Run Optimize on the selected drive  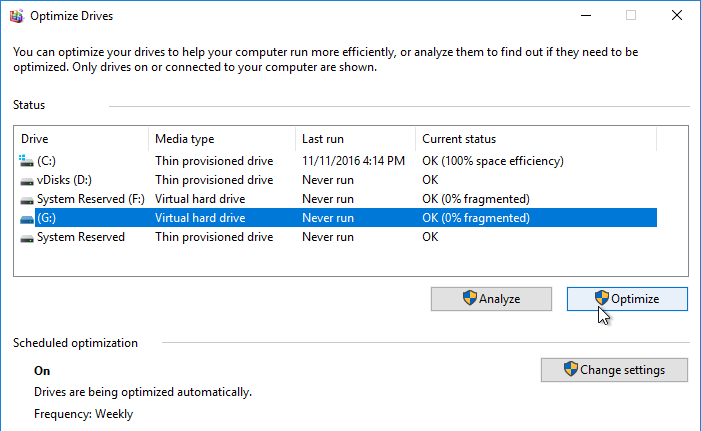[x=627, y=299]
